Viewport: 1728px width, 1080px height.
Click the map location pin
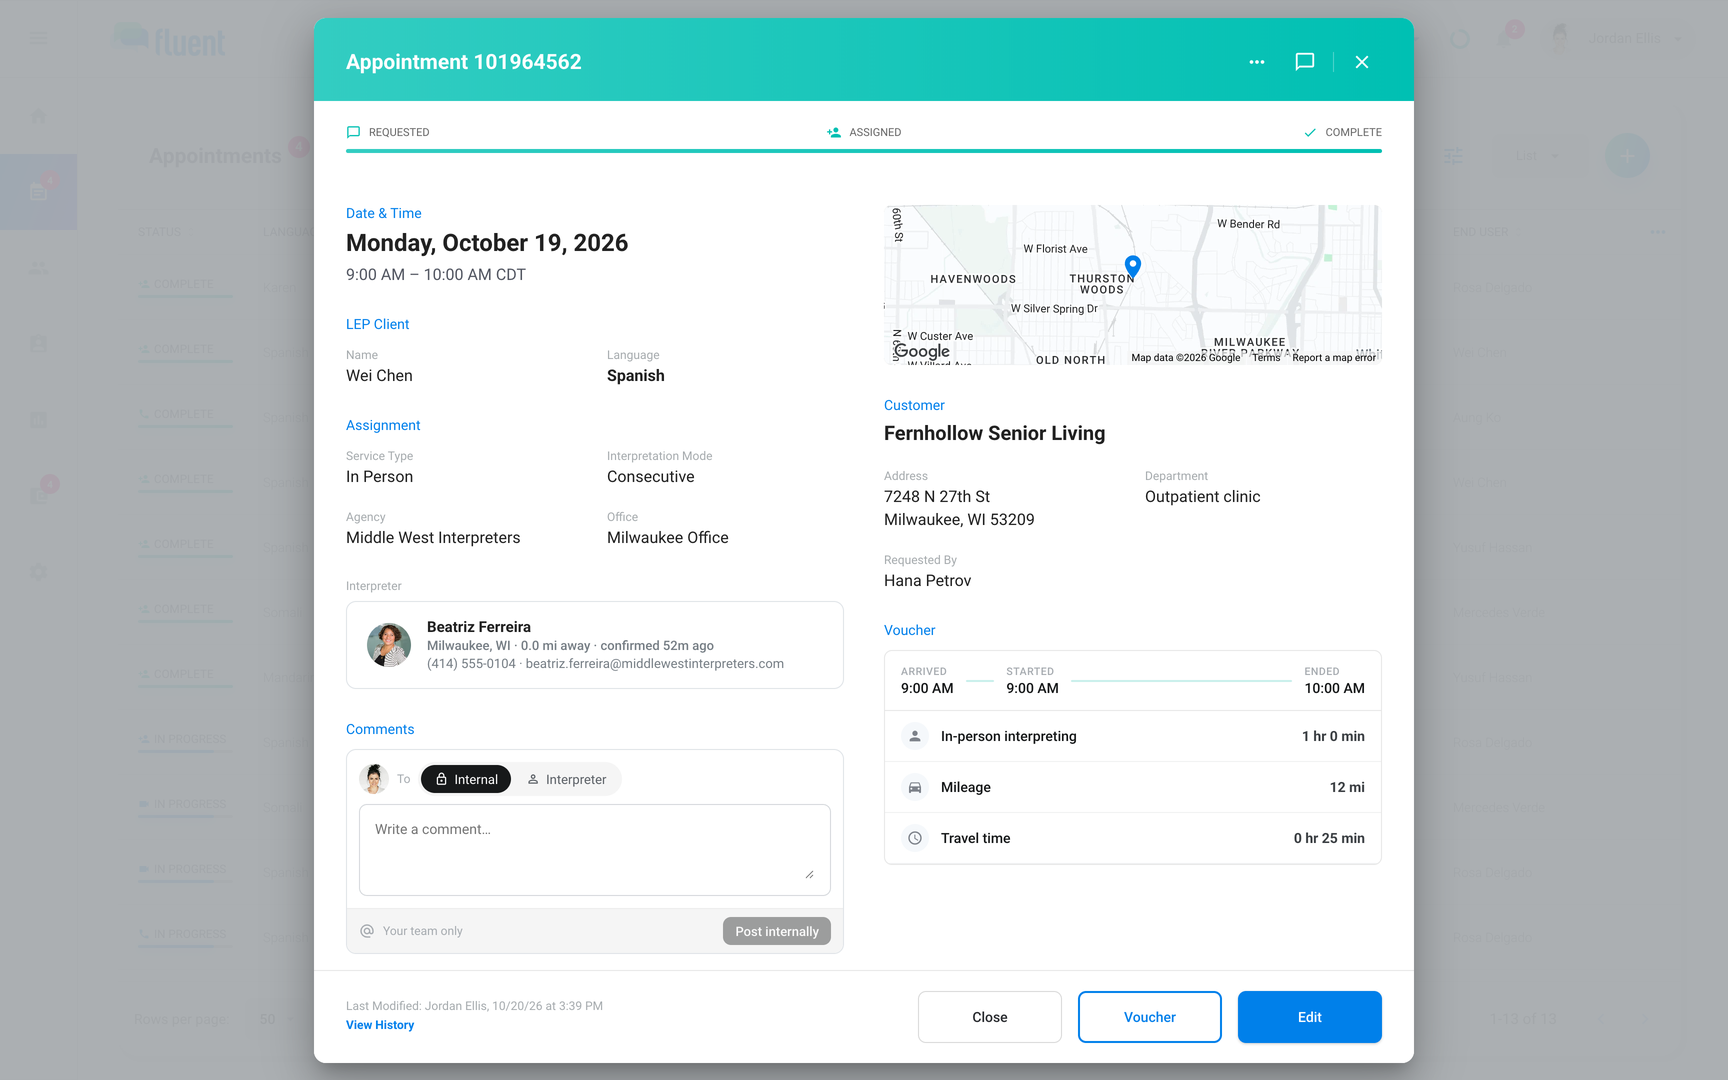tap(1132, 266)
